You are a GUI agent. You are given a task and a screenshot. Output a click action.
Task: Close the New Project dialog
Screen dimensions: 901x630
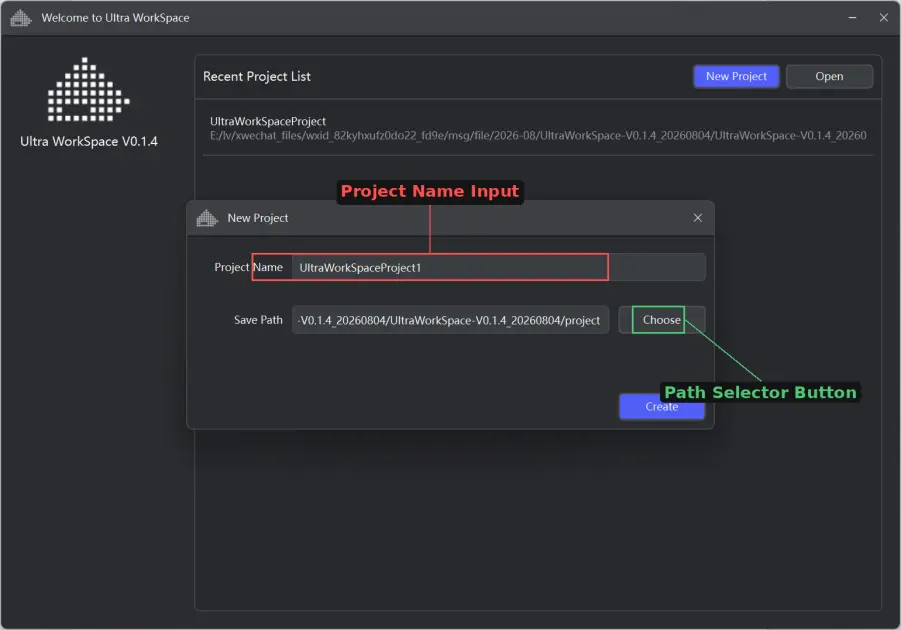pos(697,218)
